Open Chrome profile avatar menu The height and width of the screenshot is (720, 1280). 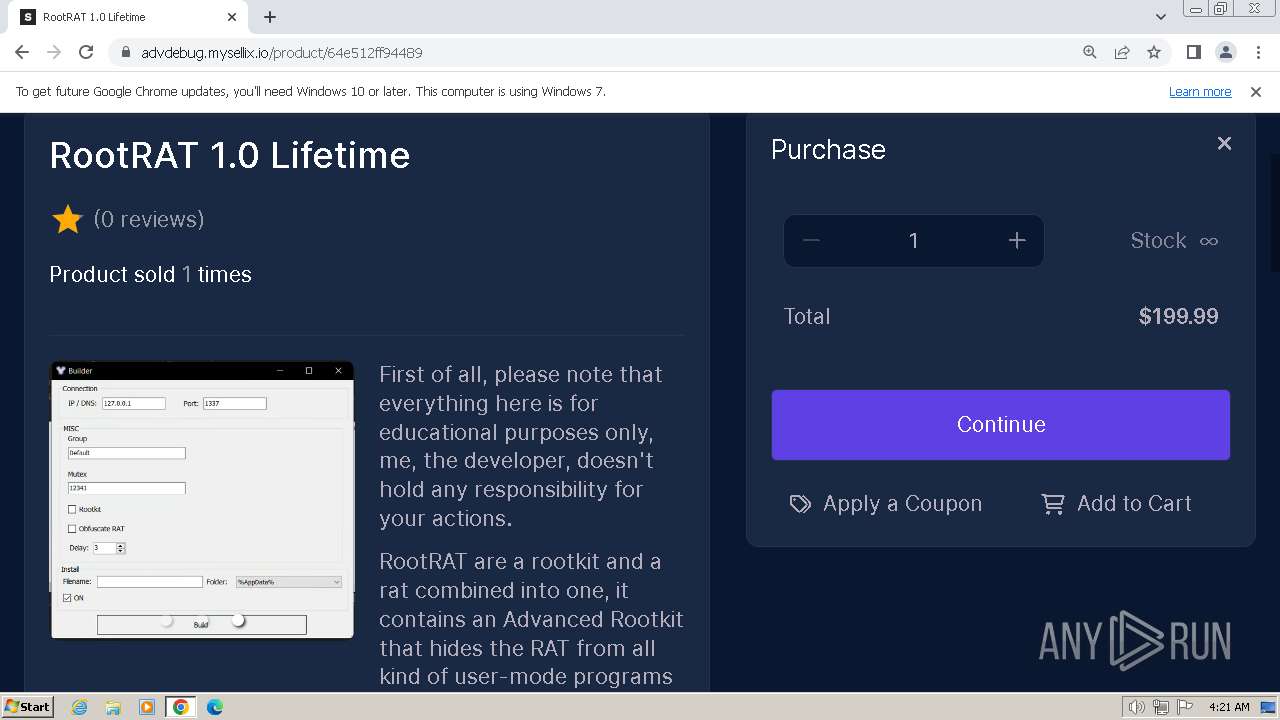(x=1225, y=52)
